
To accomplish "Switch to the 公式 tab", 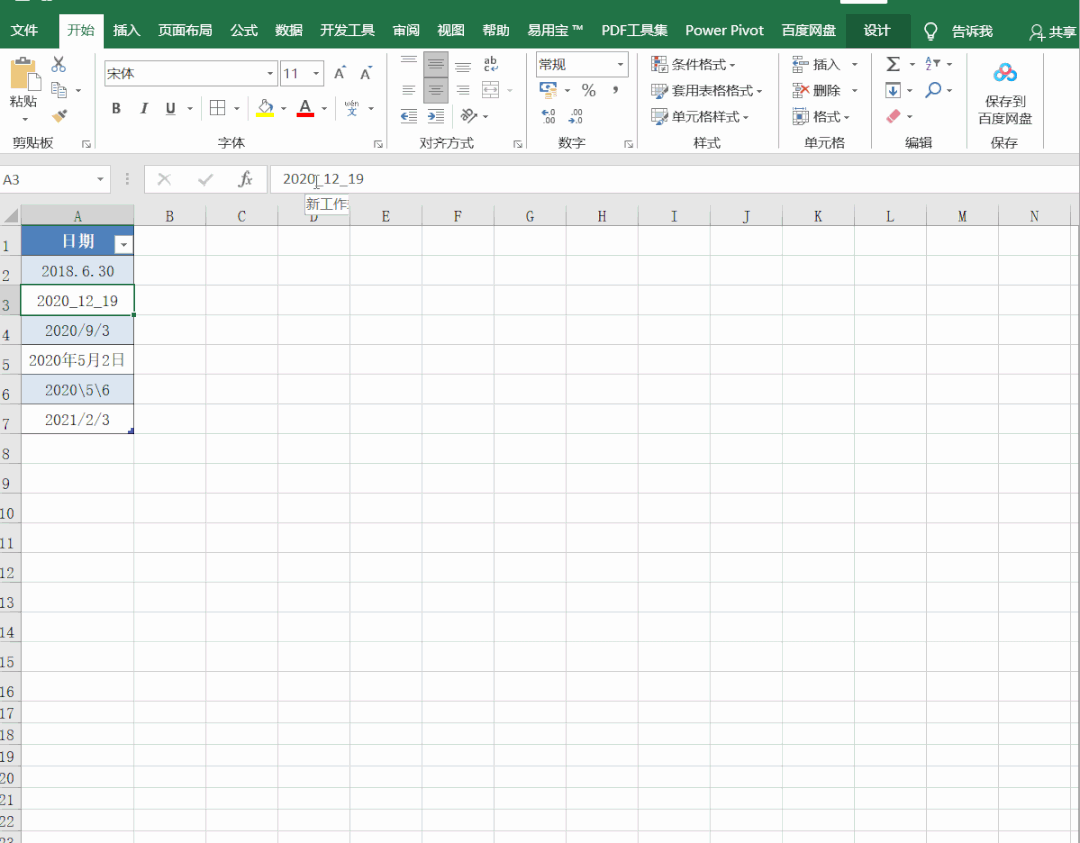I will coord(244,30).
